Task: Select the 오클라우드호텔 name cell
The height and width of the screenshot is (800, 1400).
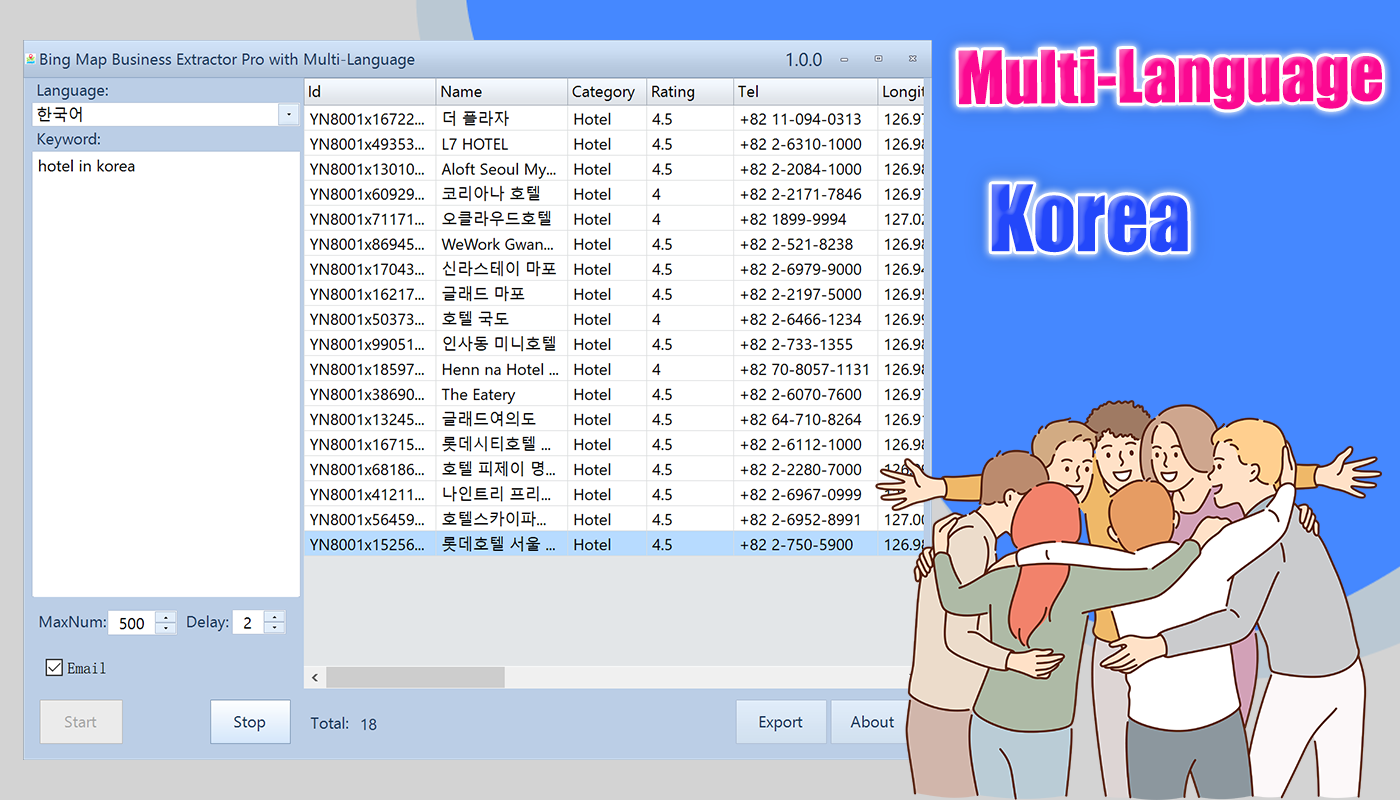Action: pos(502,219)
